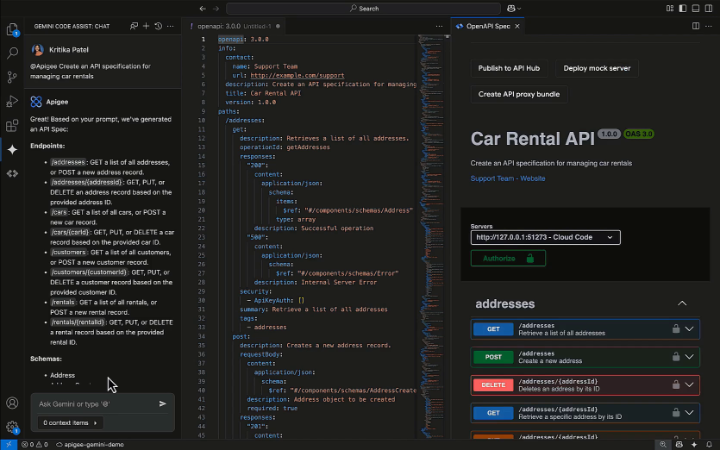Click the OAS 3.0 badge
The height and width of the screenshot is (450, 720).
click(639, 134)
